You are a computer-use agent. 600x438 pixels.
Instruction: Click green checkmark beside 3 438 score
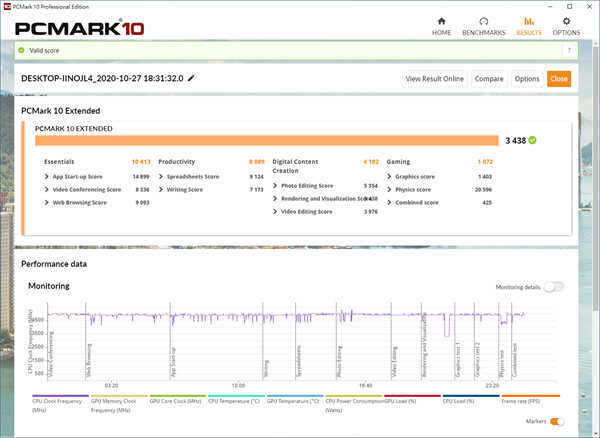coord(532,140)
